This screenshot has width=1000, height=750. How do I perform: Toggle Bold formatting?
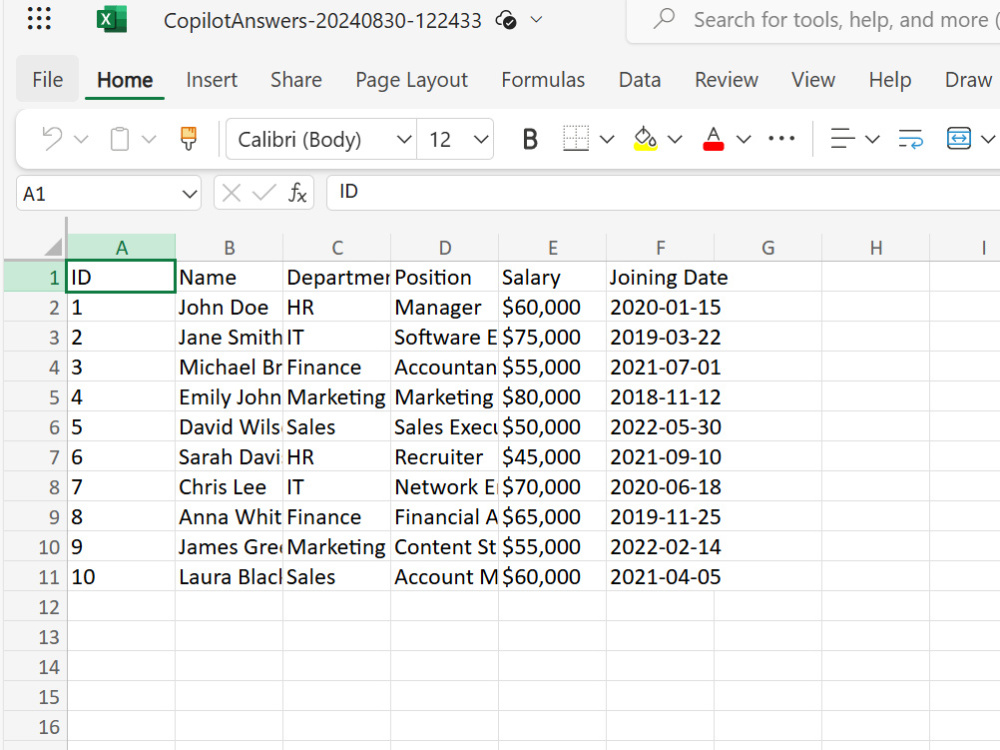click(530, 139)
